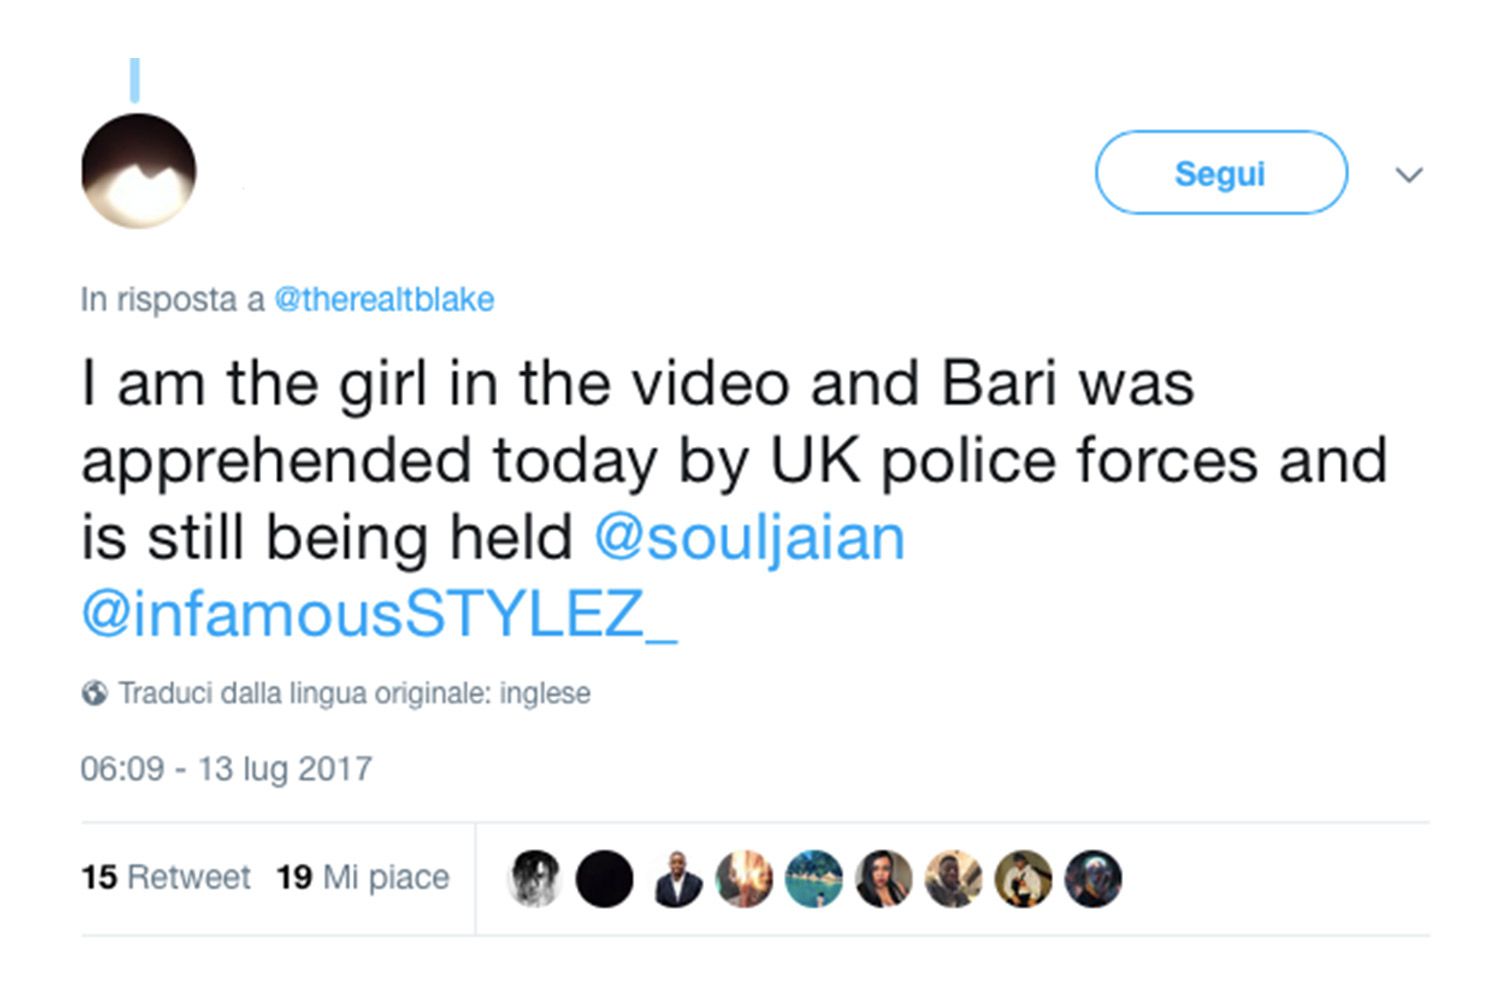
Task: Open the turquoise sea landscape liker avatar
Action: click(x=814, y=879)
